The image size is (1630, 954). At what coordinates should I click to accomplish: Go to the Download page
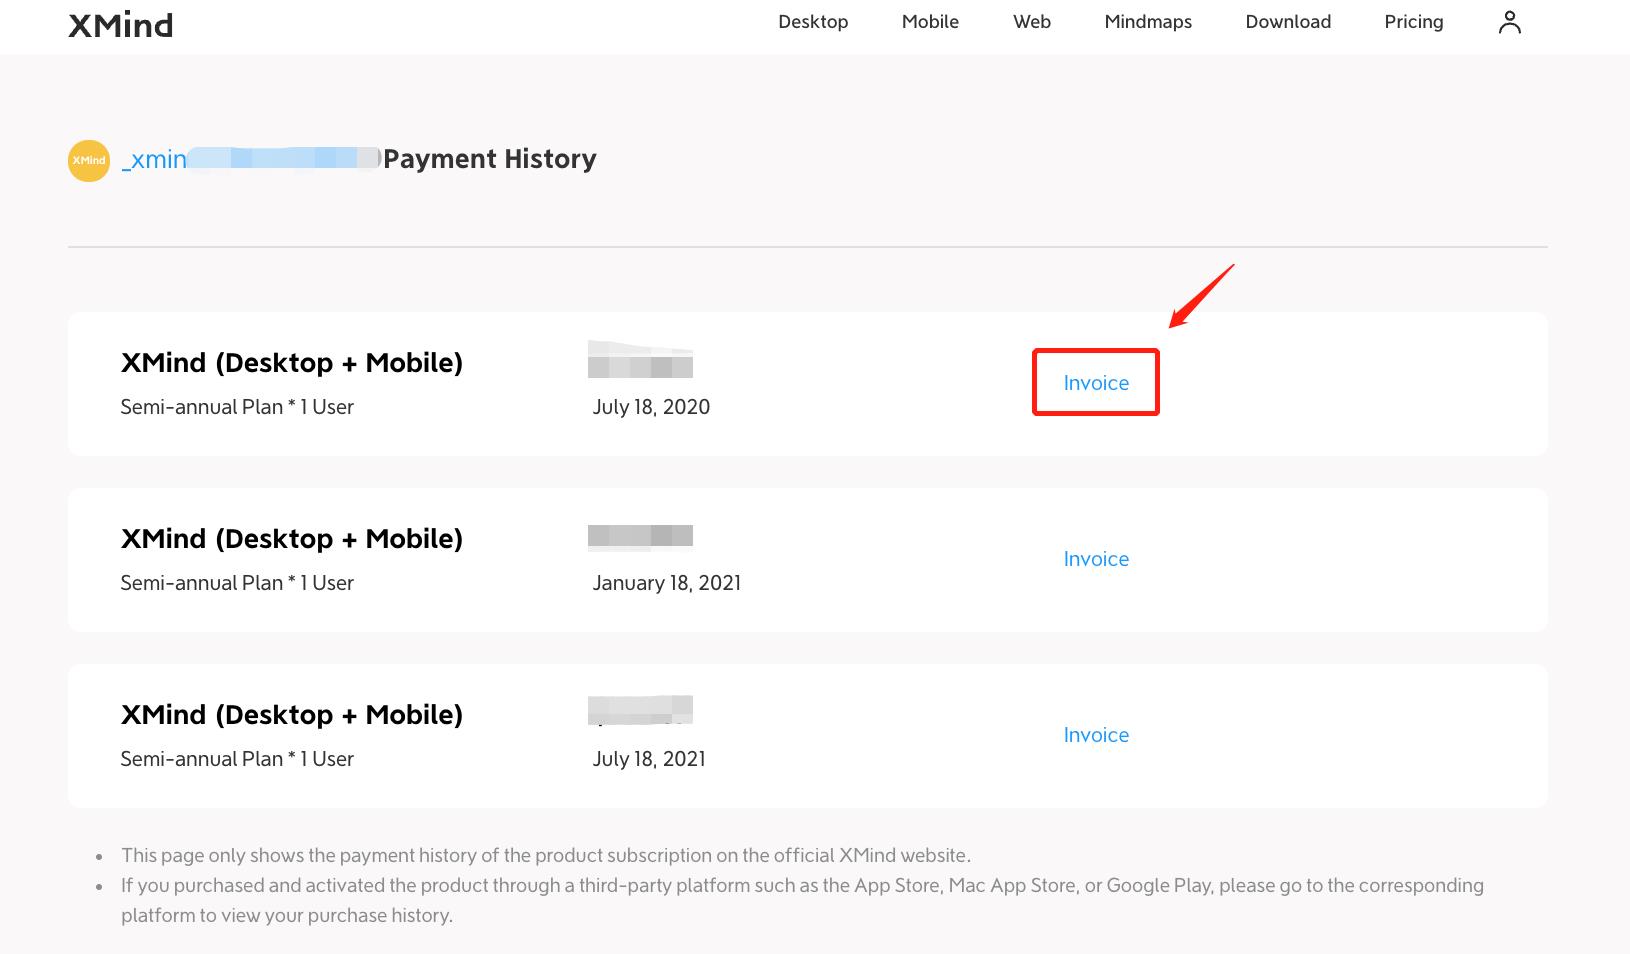pos(1288,22)
